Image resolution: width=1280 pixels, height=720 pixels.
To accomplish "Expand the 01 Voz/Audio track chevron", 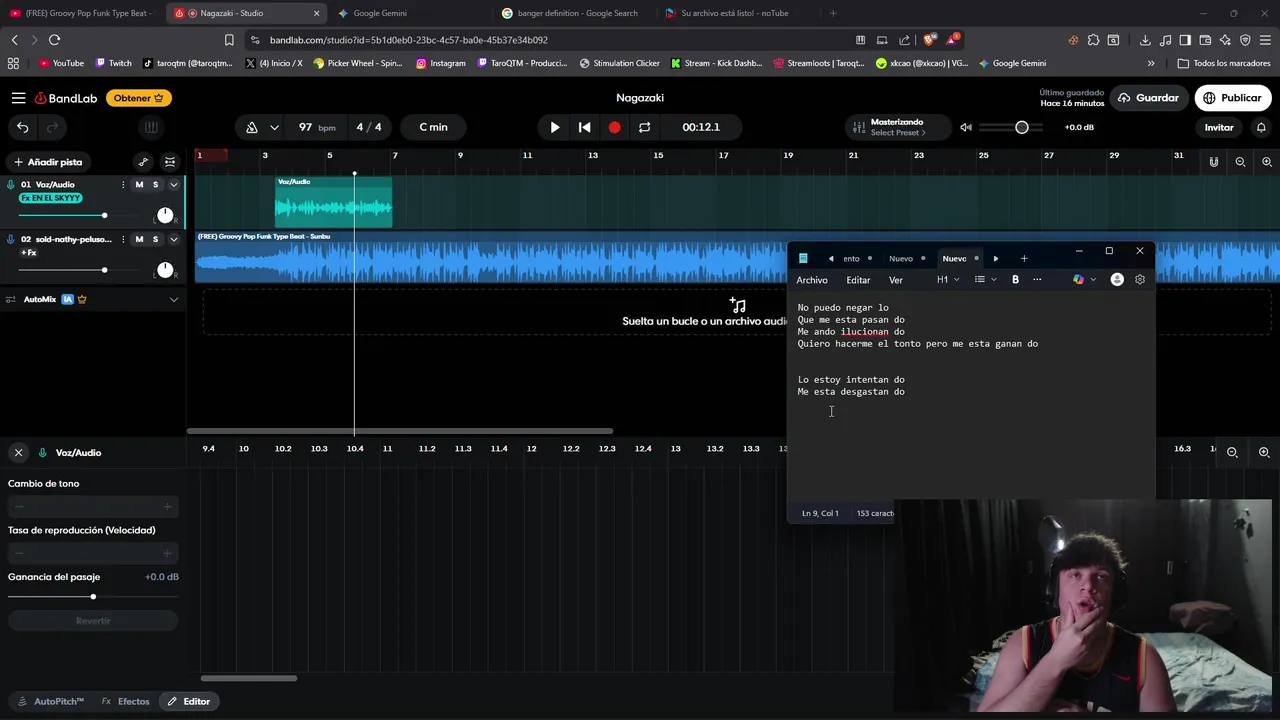I will 173,185.
